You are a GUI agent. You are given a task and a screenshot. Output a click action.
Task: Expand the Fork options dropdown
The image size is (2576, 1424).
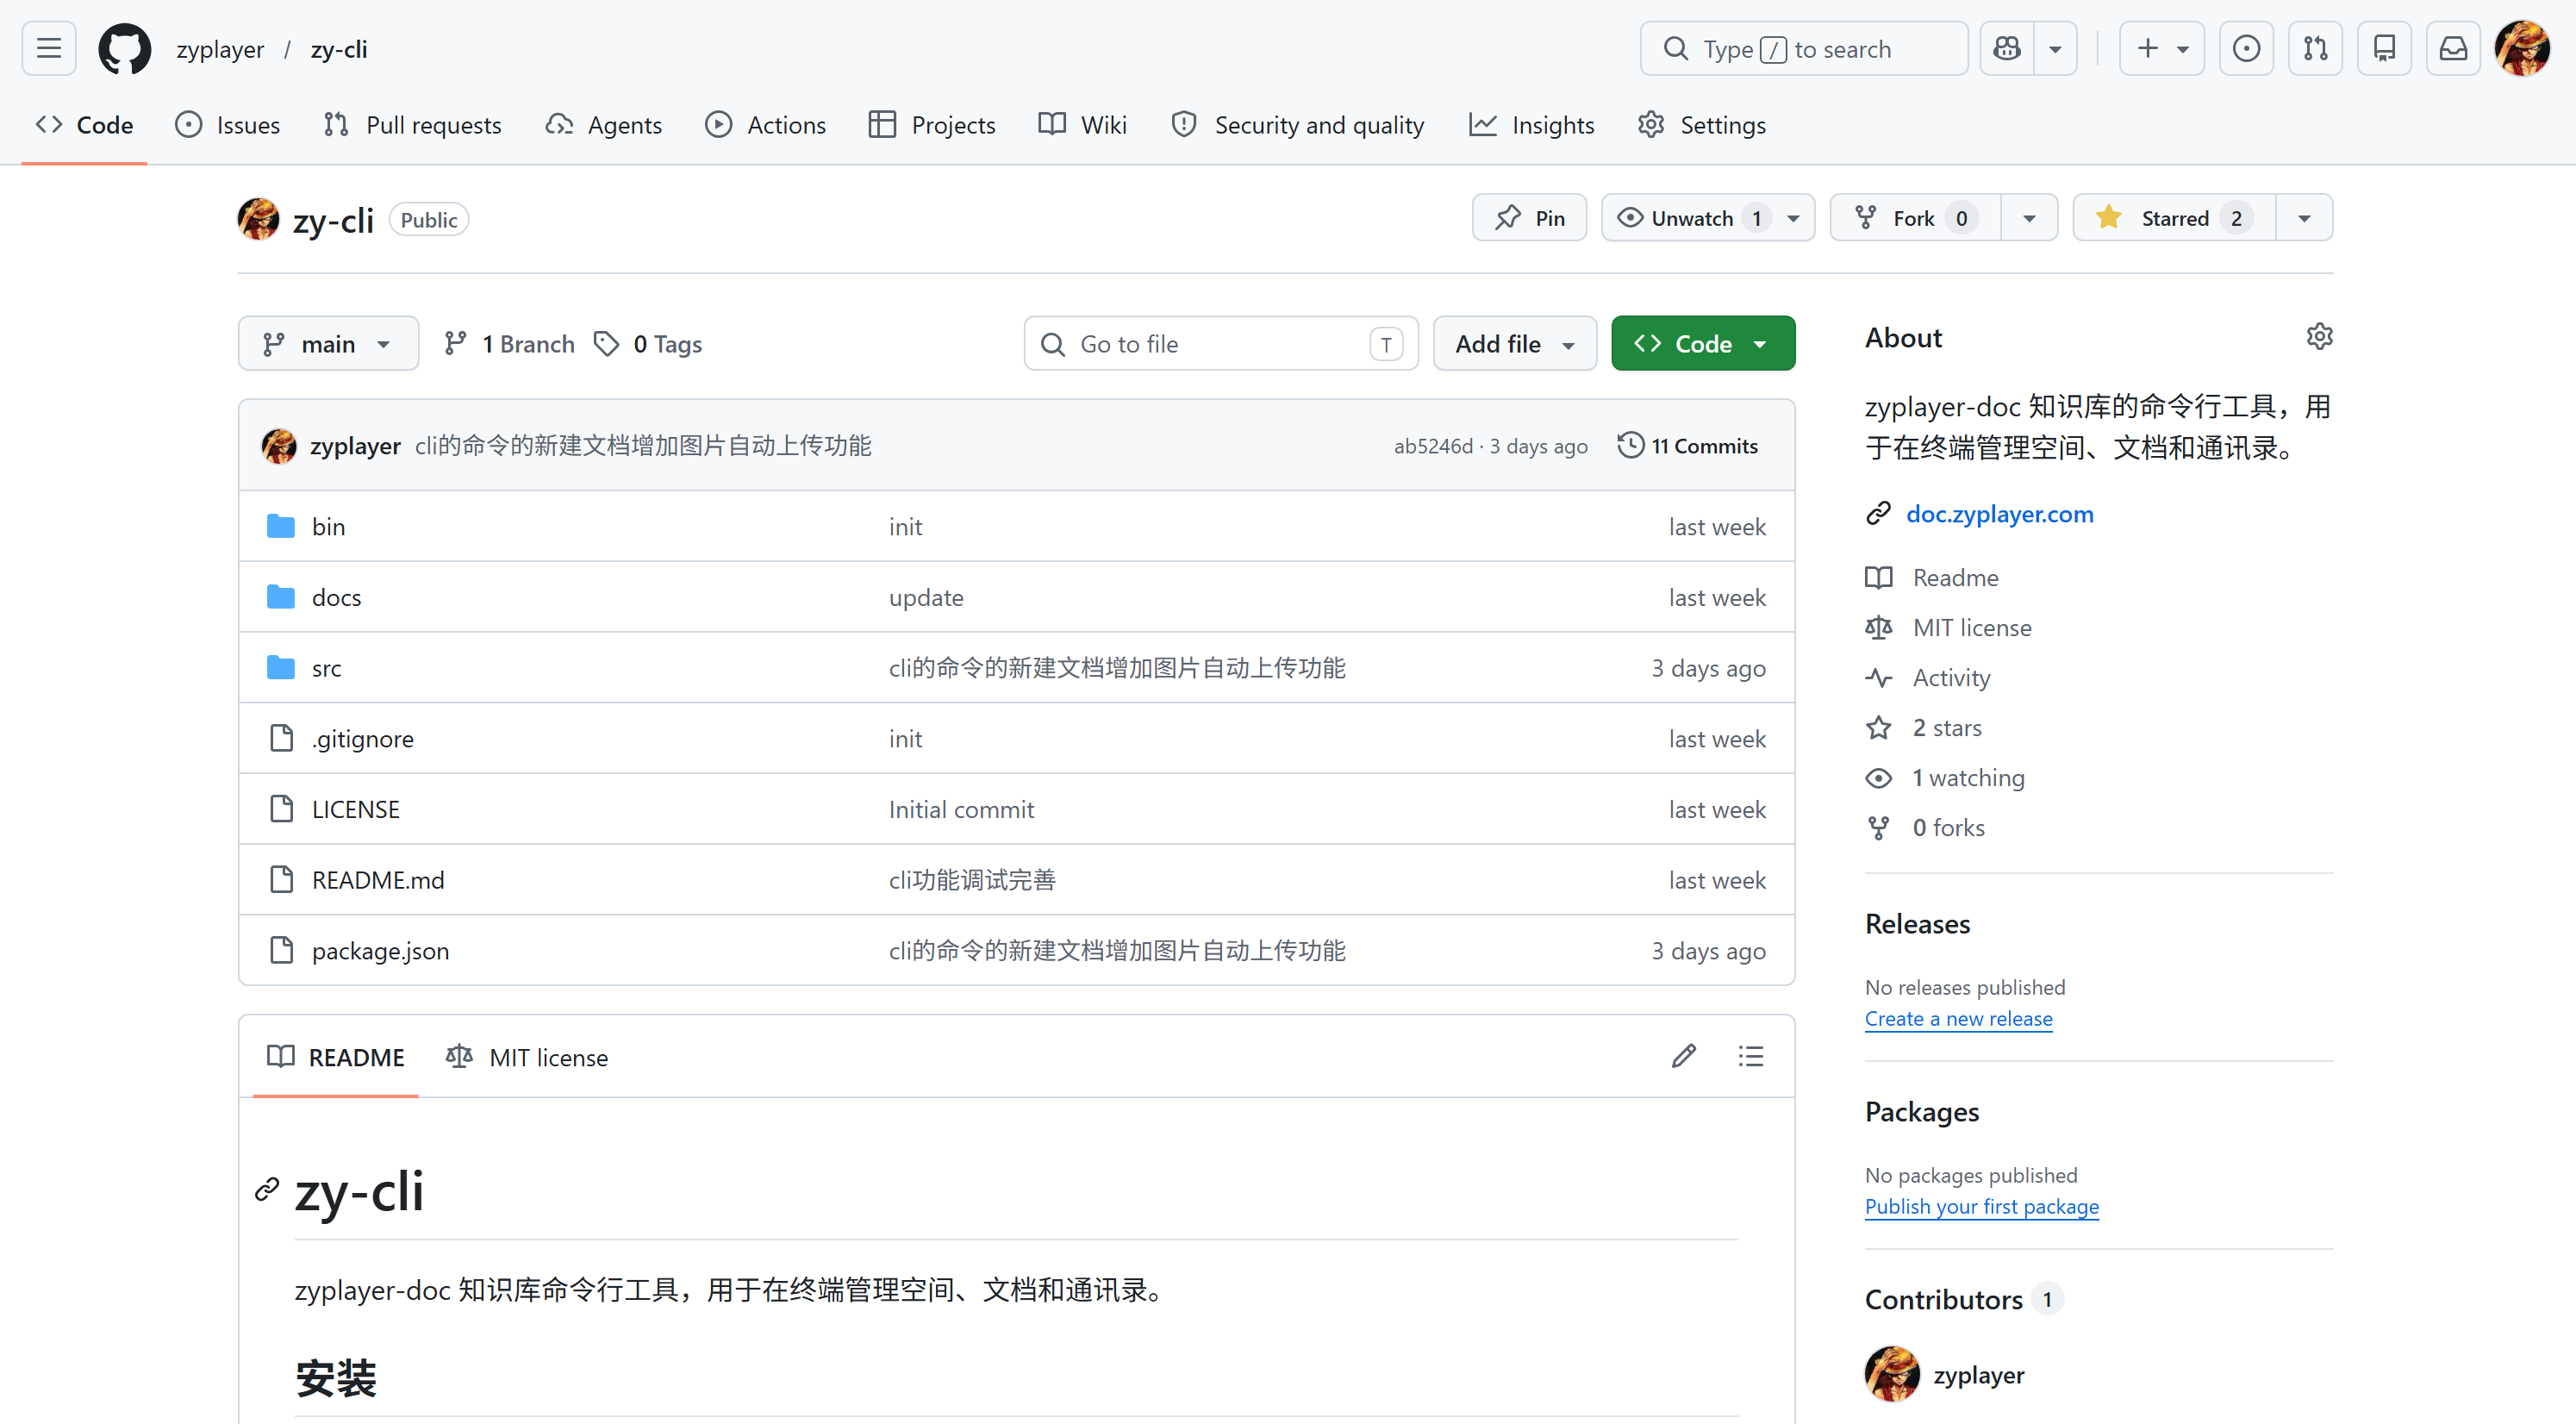pos(2029,218)
